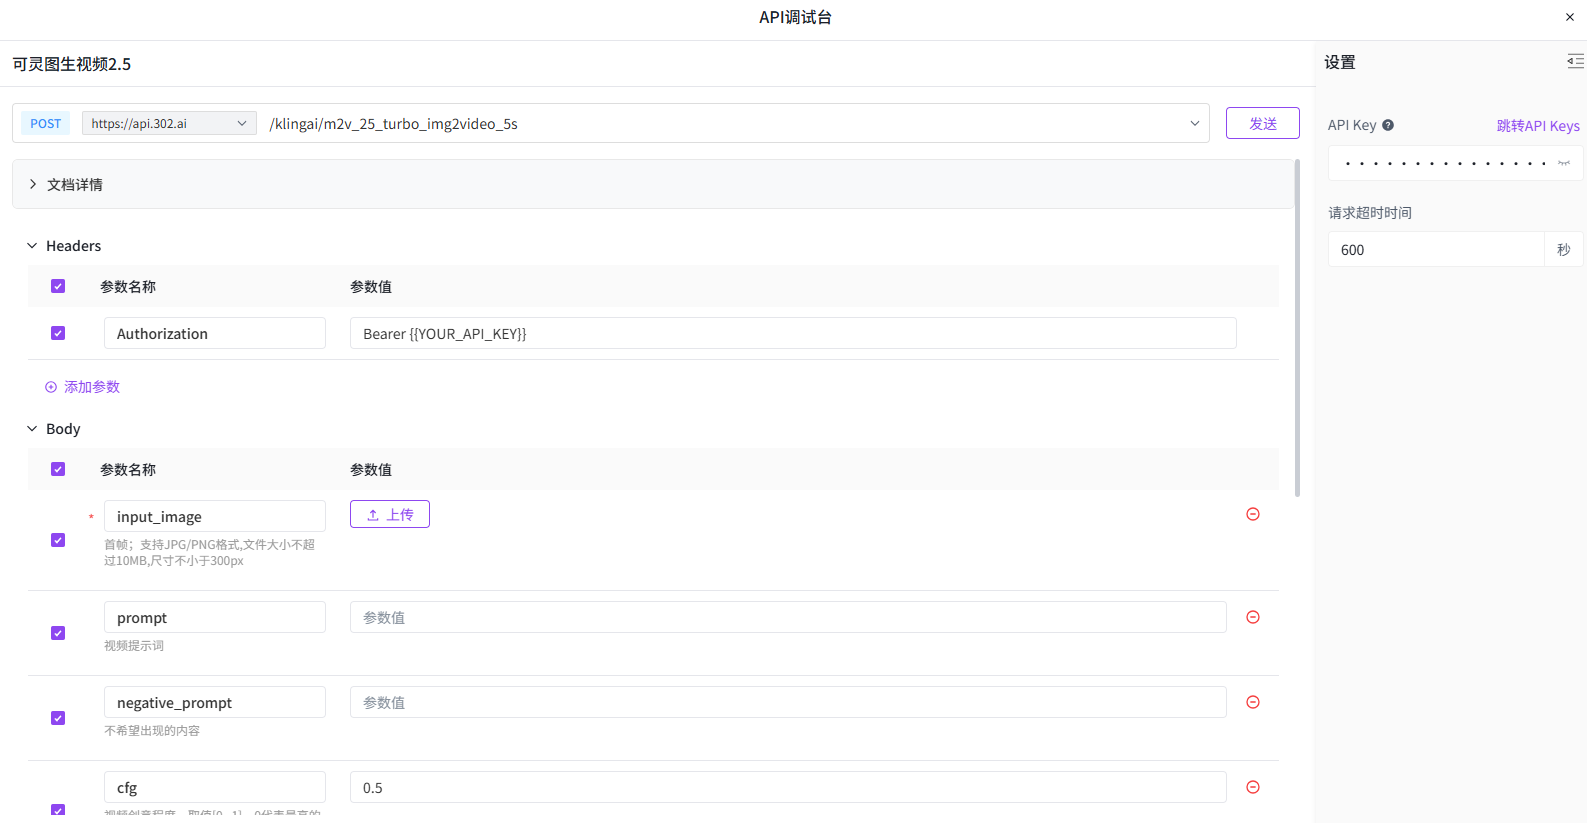
Task: Expand the 文档详情 section
Action: tap(66, 184)
